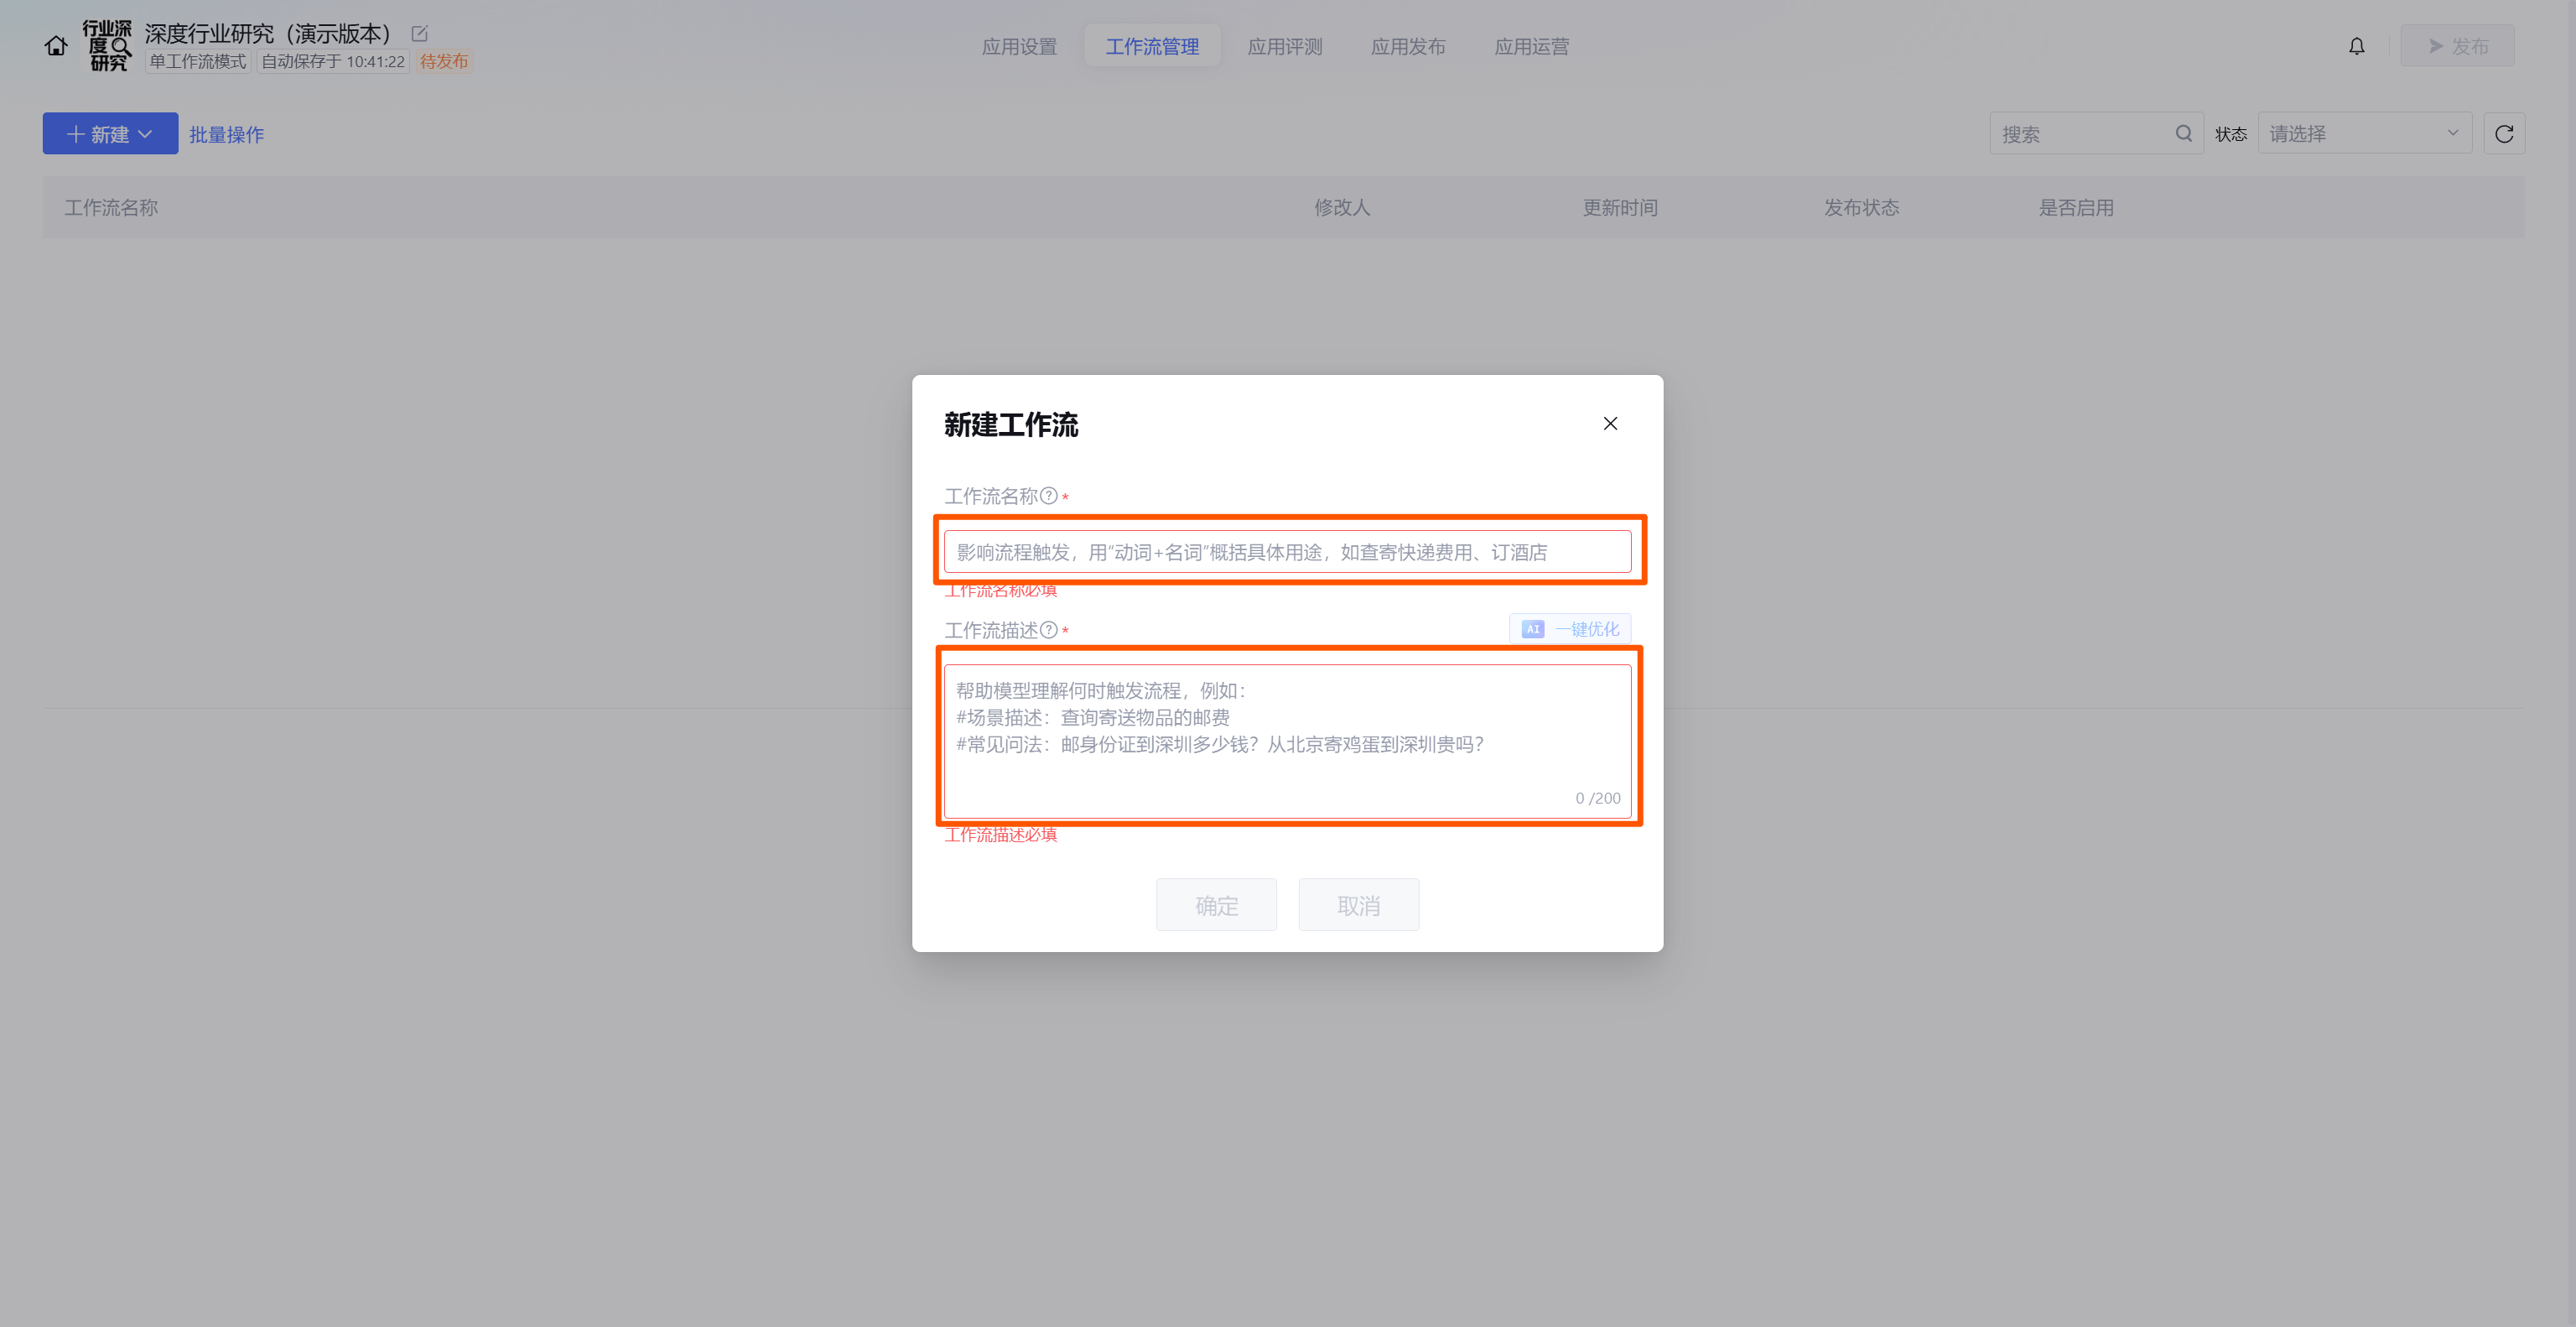Click the AI 一键优化 button
This screenshot has width=2576, height=1327.
1570,629
